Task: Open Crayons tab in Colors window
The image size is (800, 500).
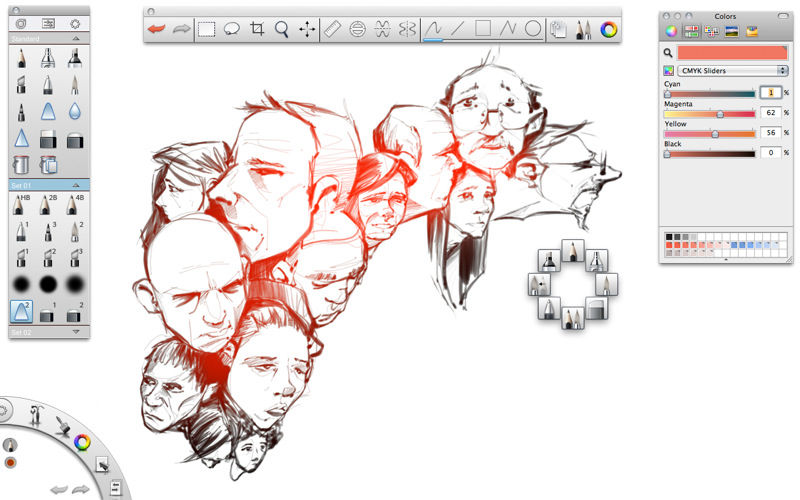Action: pos(752,31)
